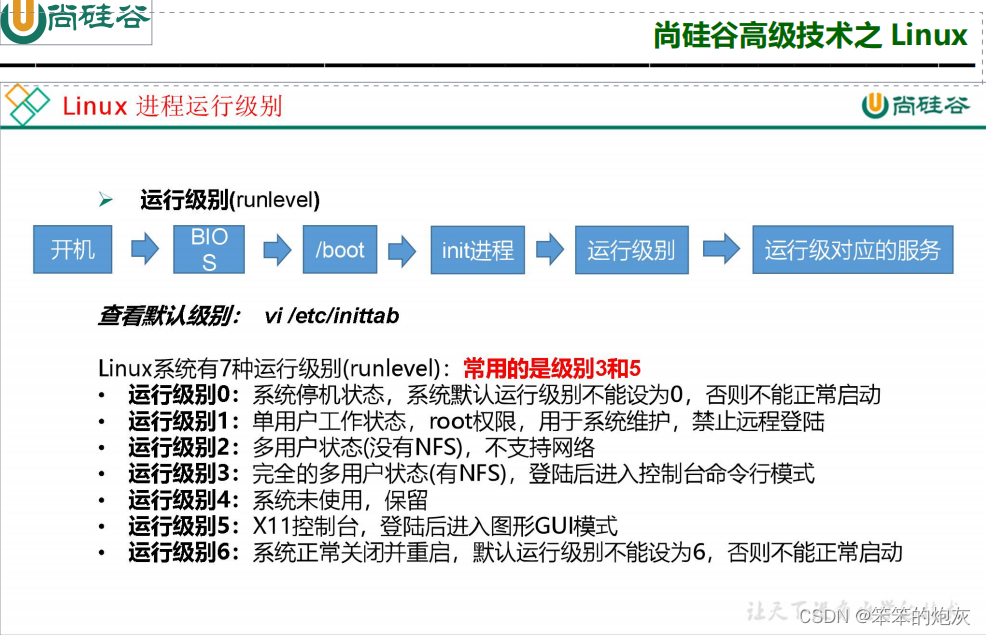Select the command text vi /etc/inittab
The height and width of the screenshot is (635, 986).
pyautogui.click(x=332, y=316)
